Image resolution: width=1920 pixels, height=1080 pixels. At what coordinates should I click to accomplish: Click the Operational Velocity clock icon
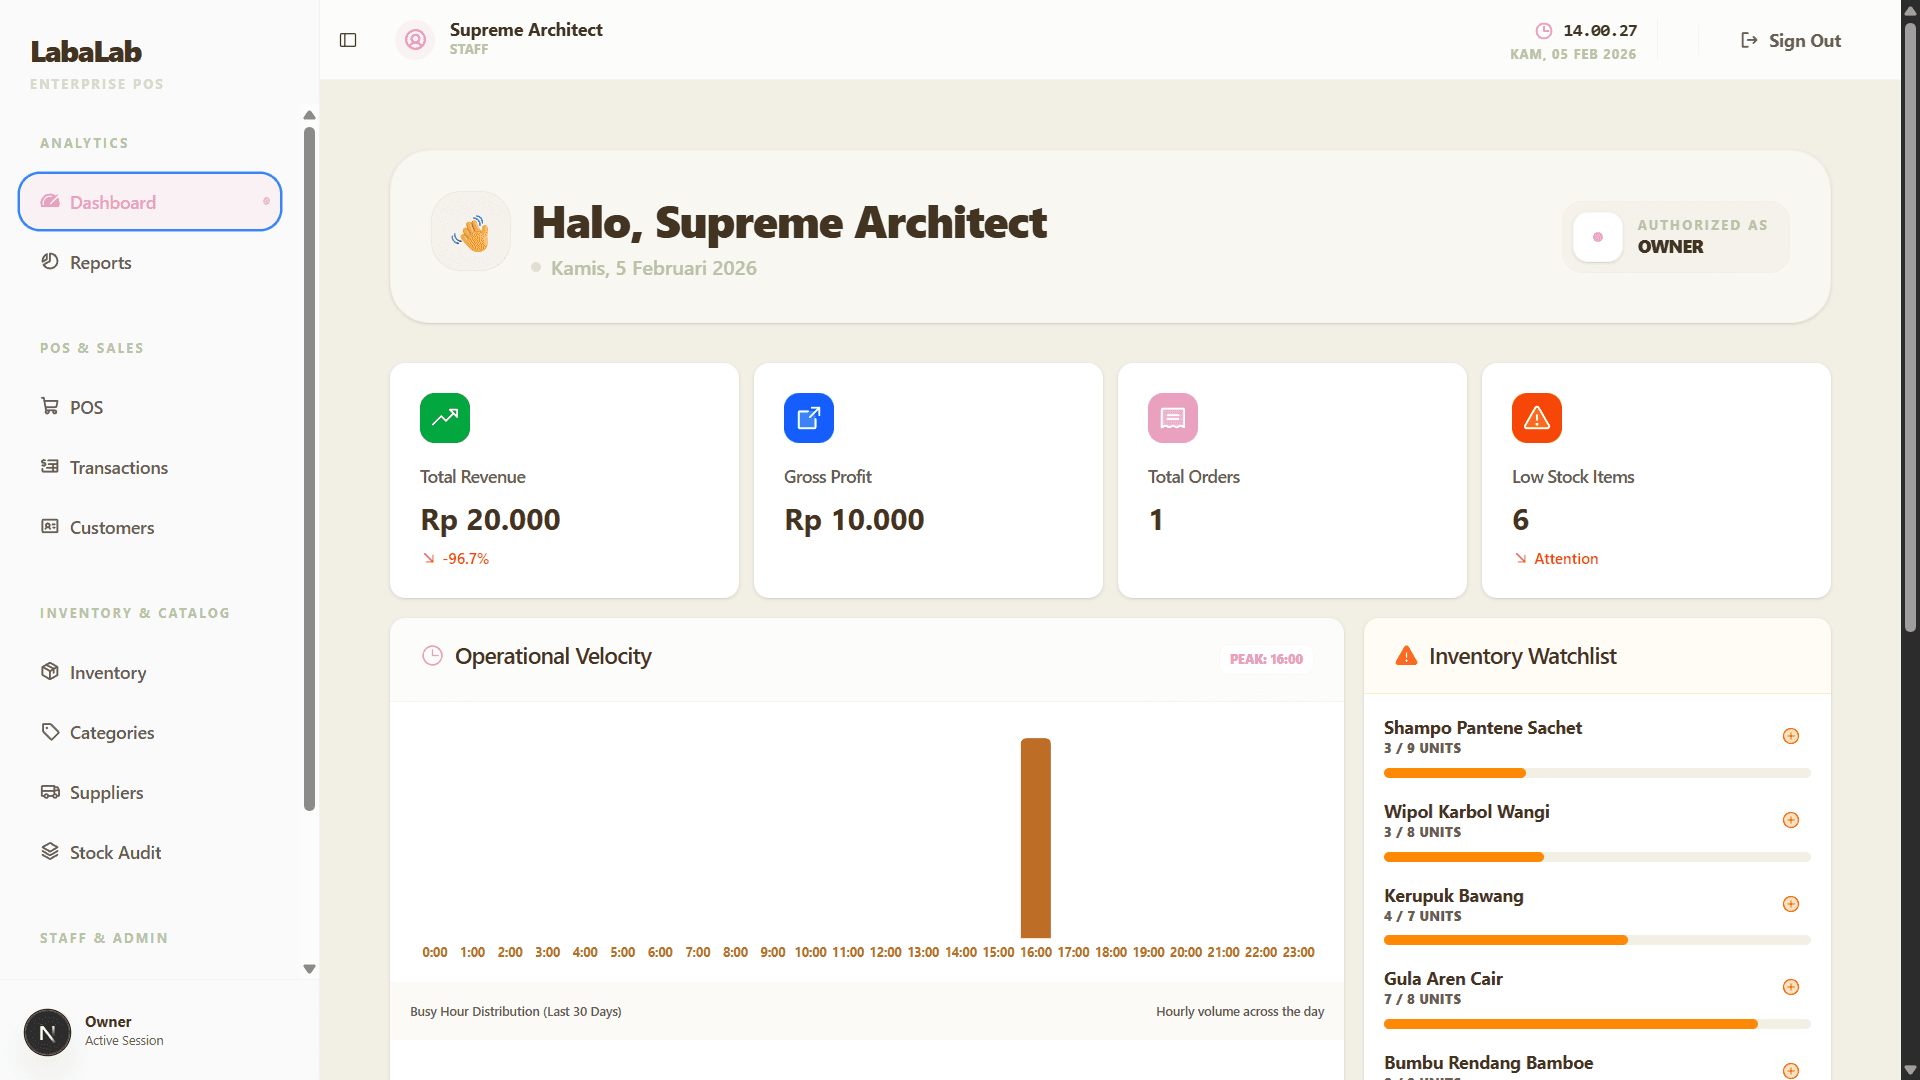tap(432, 656)
